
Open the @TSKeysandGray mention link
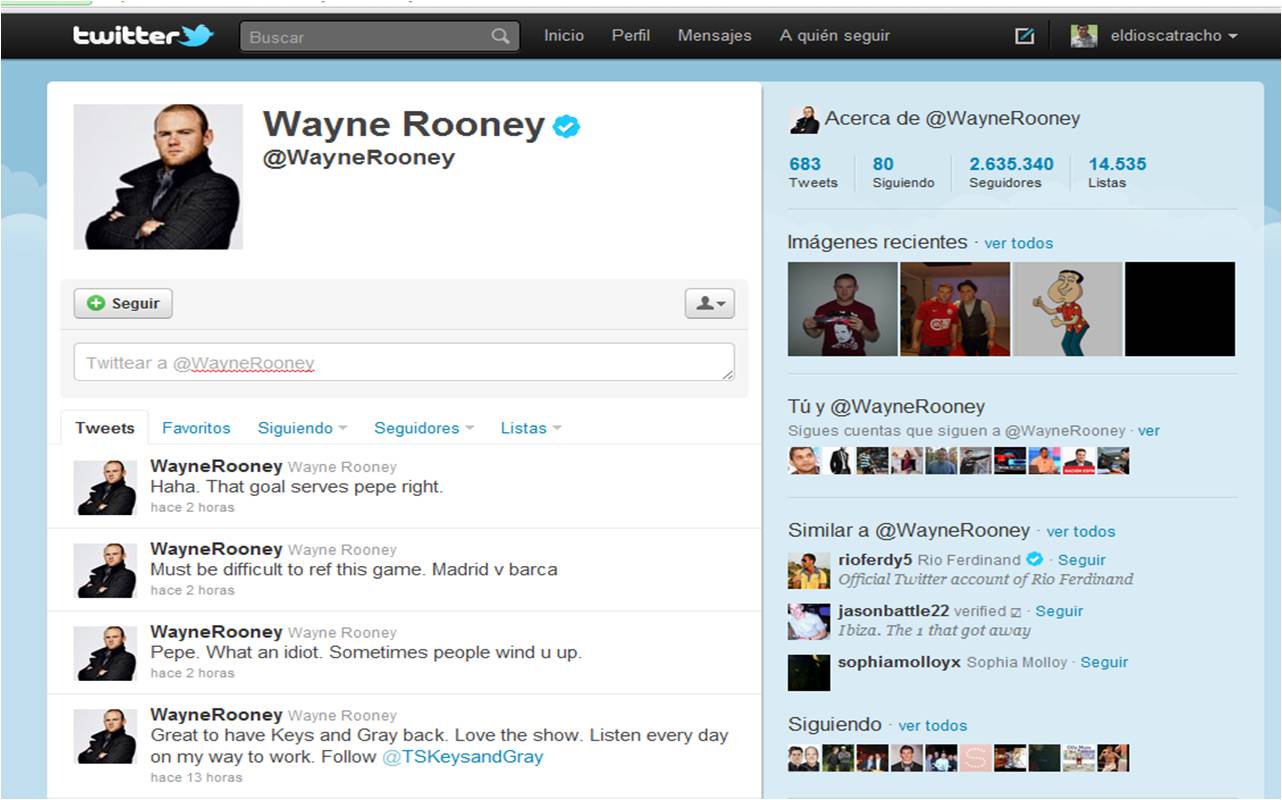[462, 757]
